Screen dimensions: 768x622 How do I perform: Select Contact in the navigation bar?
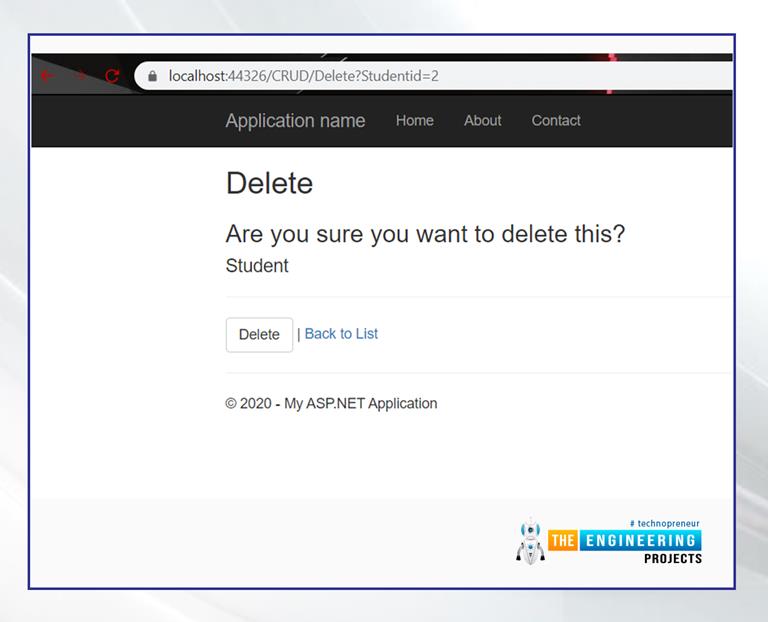(x=556, y=121)
